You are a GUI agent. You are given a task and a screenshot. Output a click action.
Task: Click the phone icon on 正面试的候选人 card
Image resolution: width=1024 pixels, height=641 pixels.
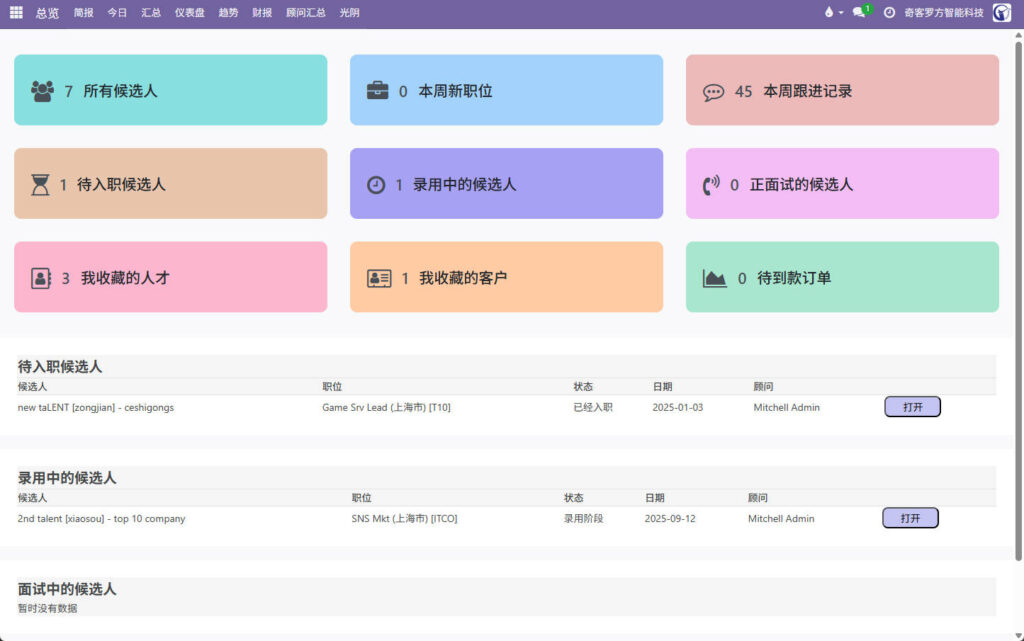click(712, 183)
